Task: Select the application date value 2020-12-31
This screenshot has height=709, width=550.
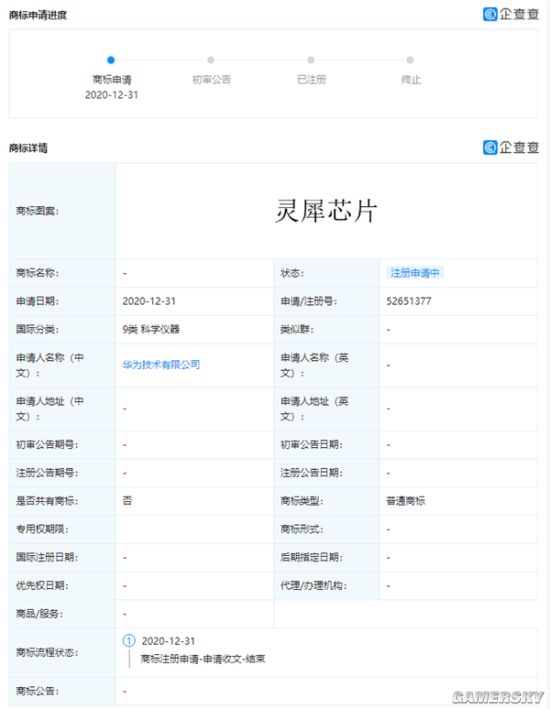Action: point(149,301)
